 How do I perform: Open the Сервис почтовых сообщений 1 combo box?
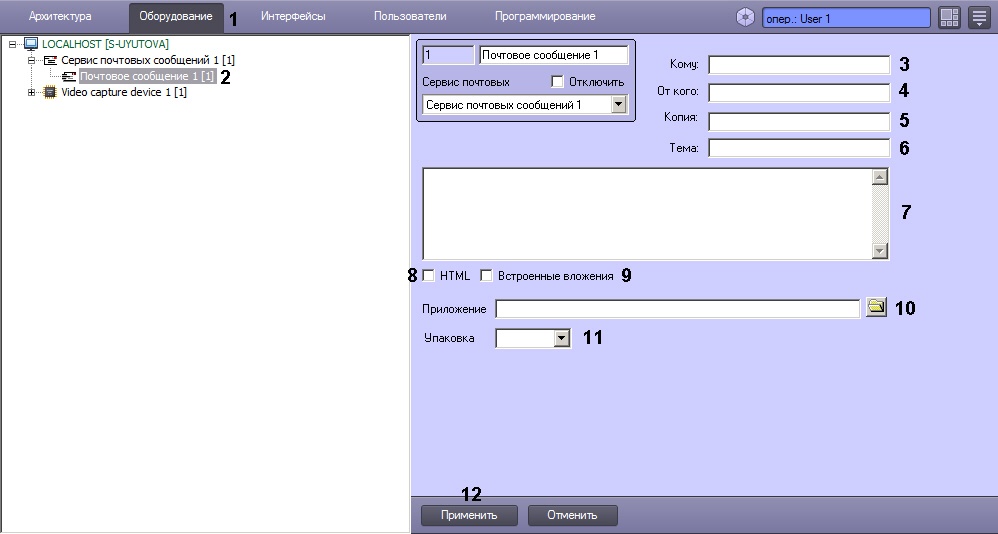pyautogui.click(x=618, y=105)
